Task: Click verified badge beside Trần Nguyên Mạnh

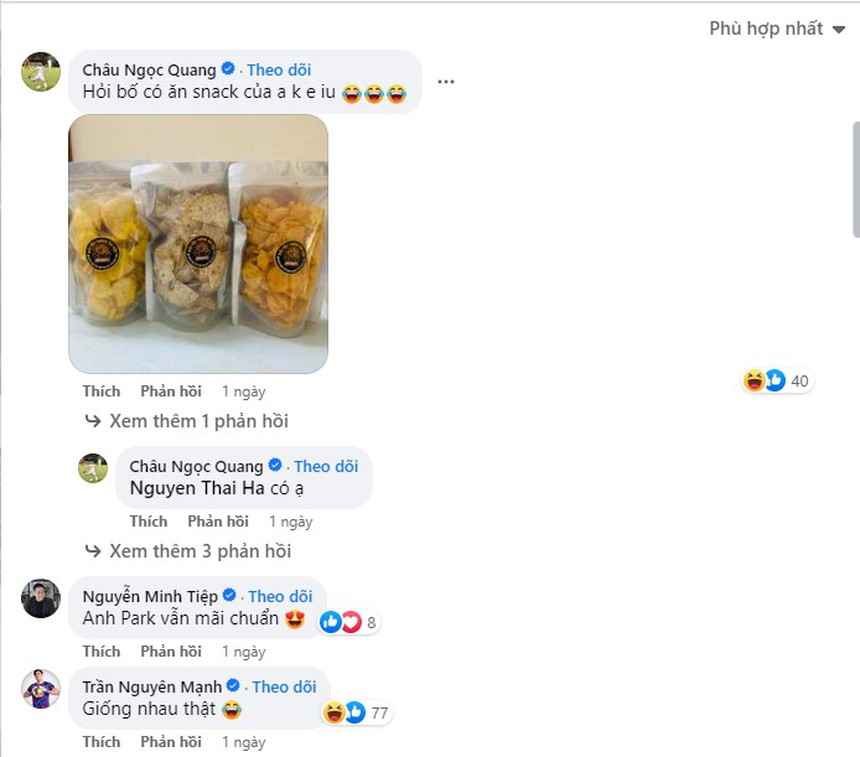Action: tap(234, 686)
